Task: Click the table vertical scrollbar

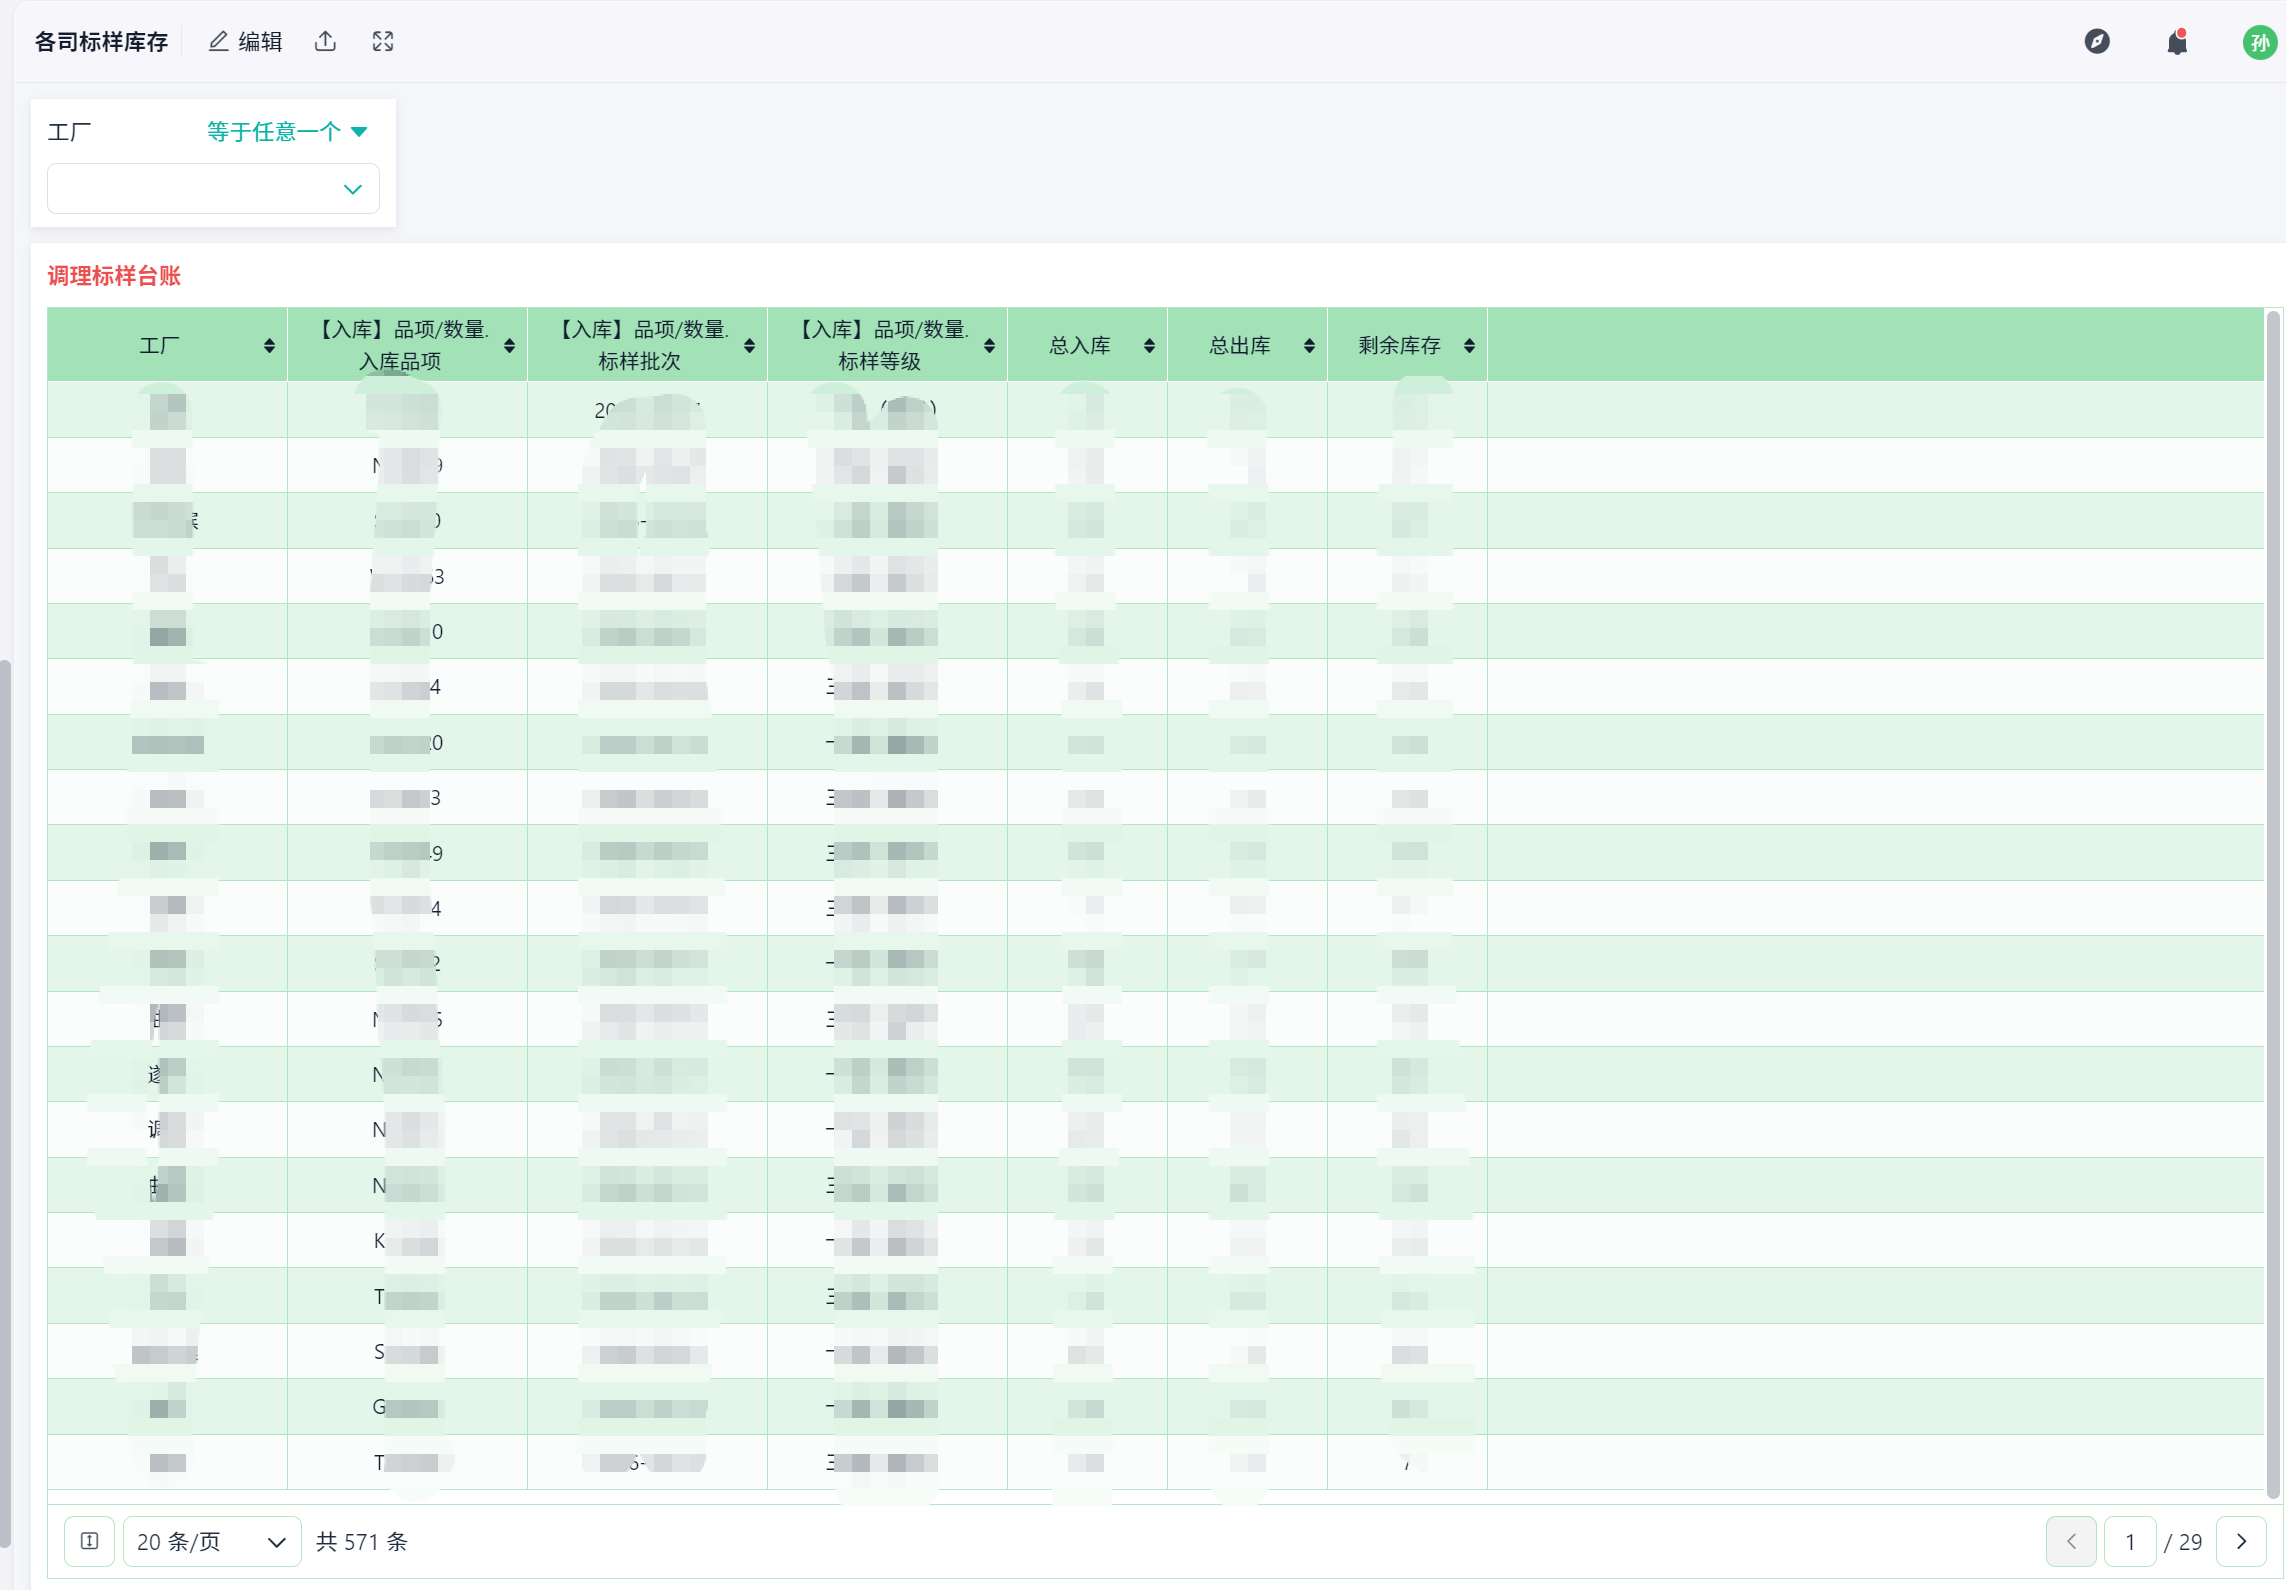Action: point(2273,903)
